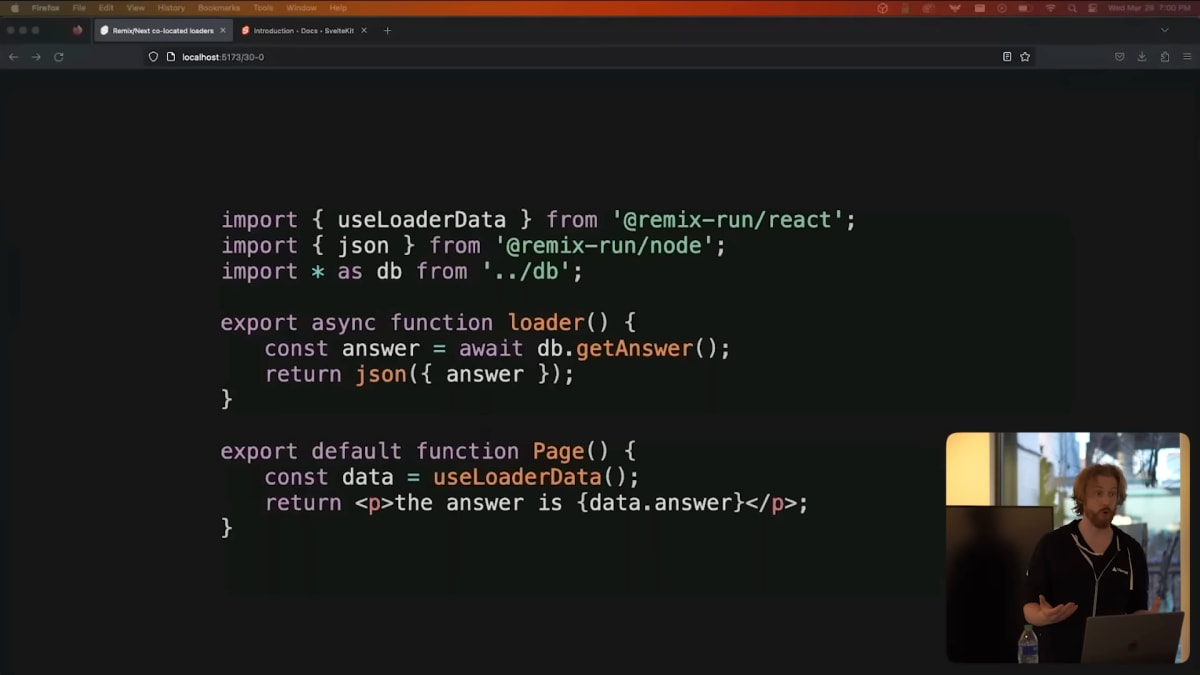Screen dimensions: 1200x675
Task: Open a new tab with plus
Action: coord(388,31)
